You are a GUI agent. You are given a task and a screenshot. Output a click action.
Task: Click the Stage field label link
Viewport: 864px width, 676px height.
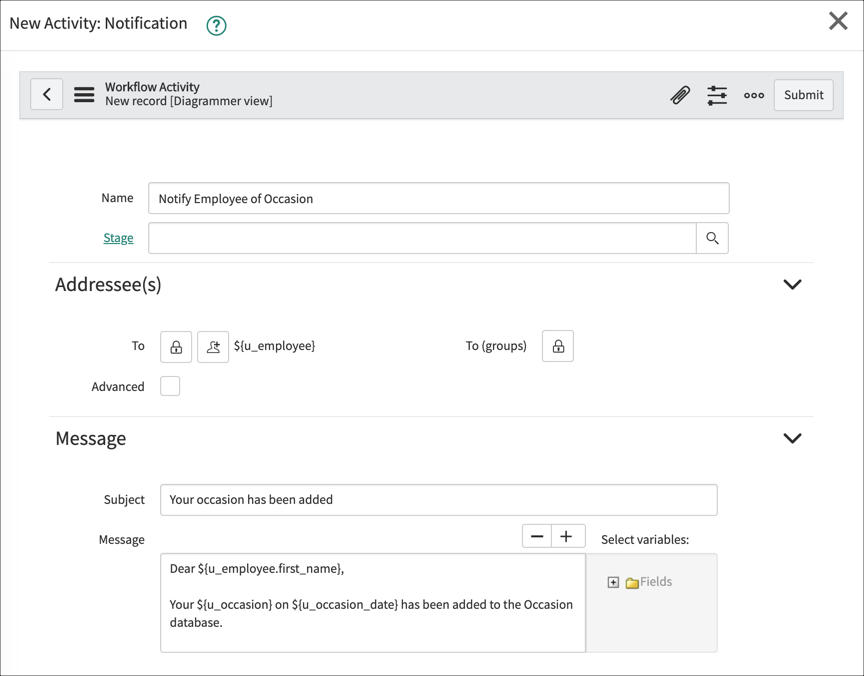point(118,238)
